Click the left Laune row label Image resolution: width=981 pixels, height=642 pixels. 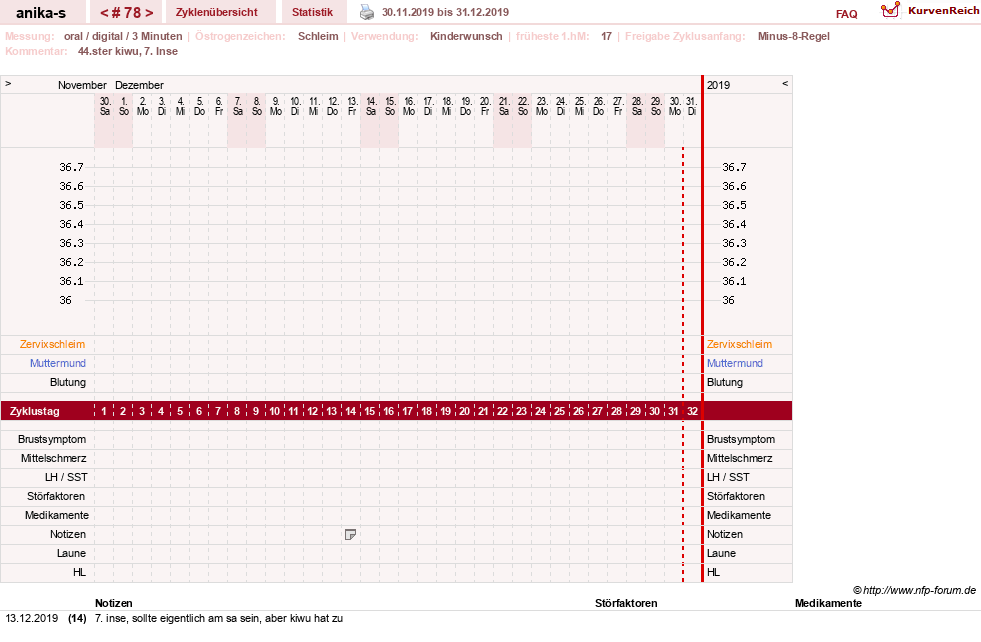pos(71,553)
